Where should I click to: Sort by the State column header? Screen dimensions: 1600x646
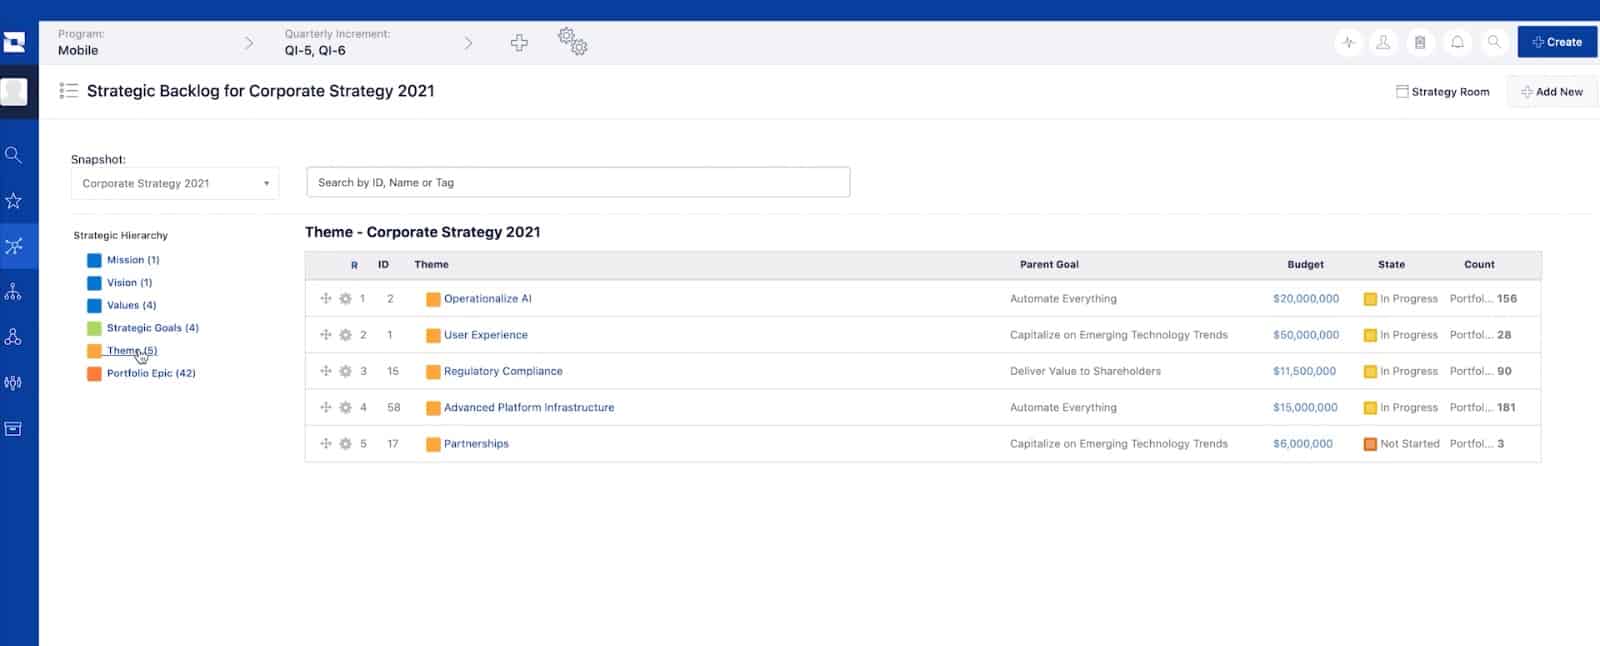pos(1391,265)
